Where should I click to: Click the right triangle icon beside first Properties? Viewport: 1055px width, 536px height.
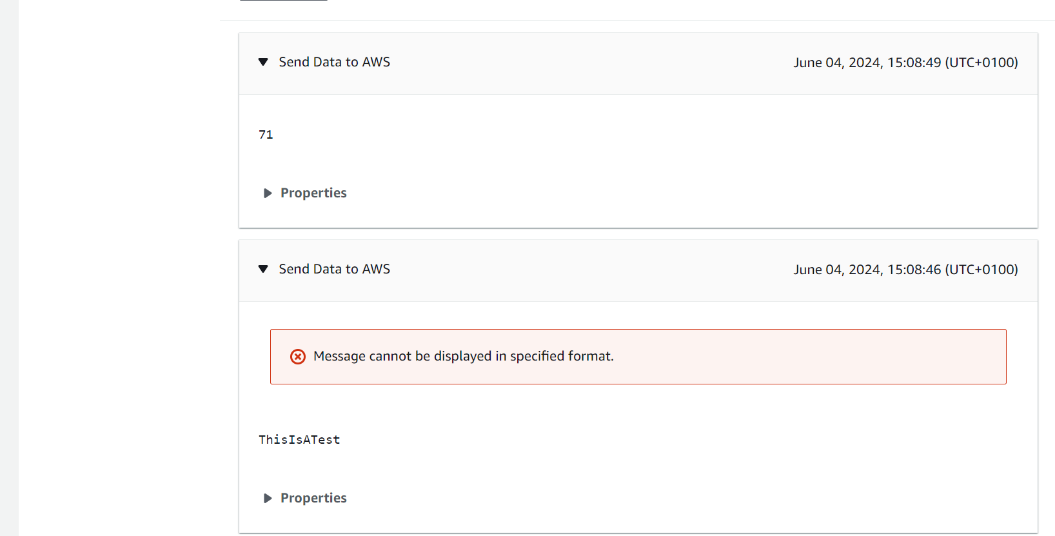tap(267, 193)
